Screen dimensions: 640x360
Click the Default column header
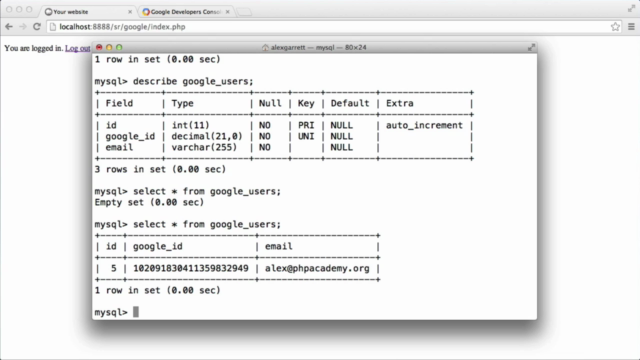coord(350,103)
